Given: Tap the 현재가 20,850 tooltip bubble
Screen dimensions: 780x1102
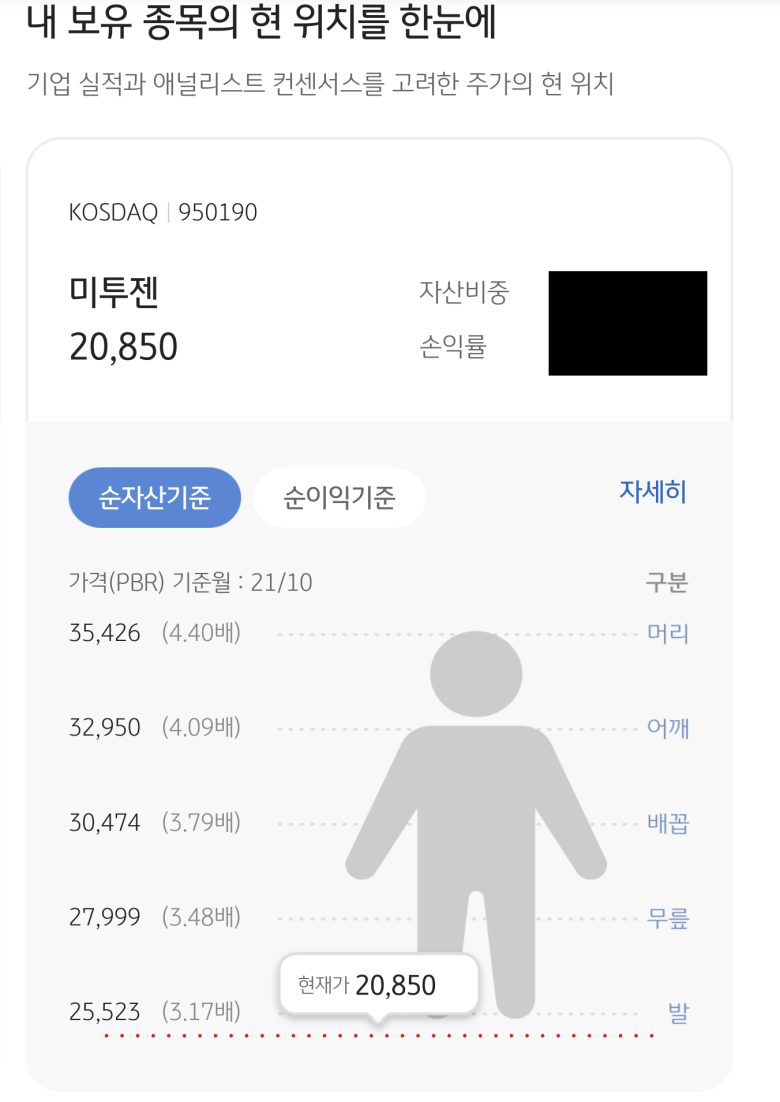Looking at the screenshot, I should [379, 985].
